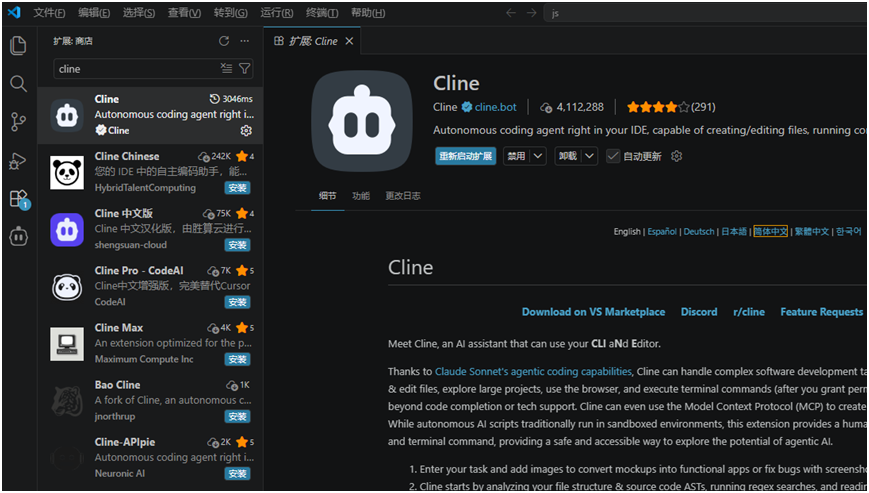This screenshot has width=869, height=493.
Task: Switch to the 更改日志 tab
Action: coord(403,196)
